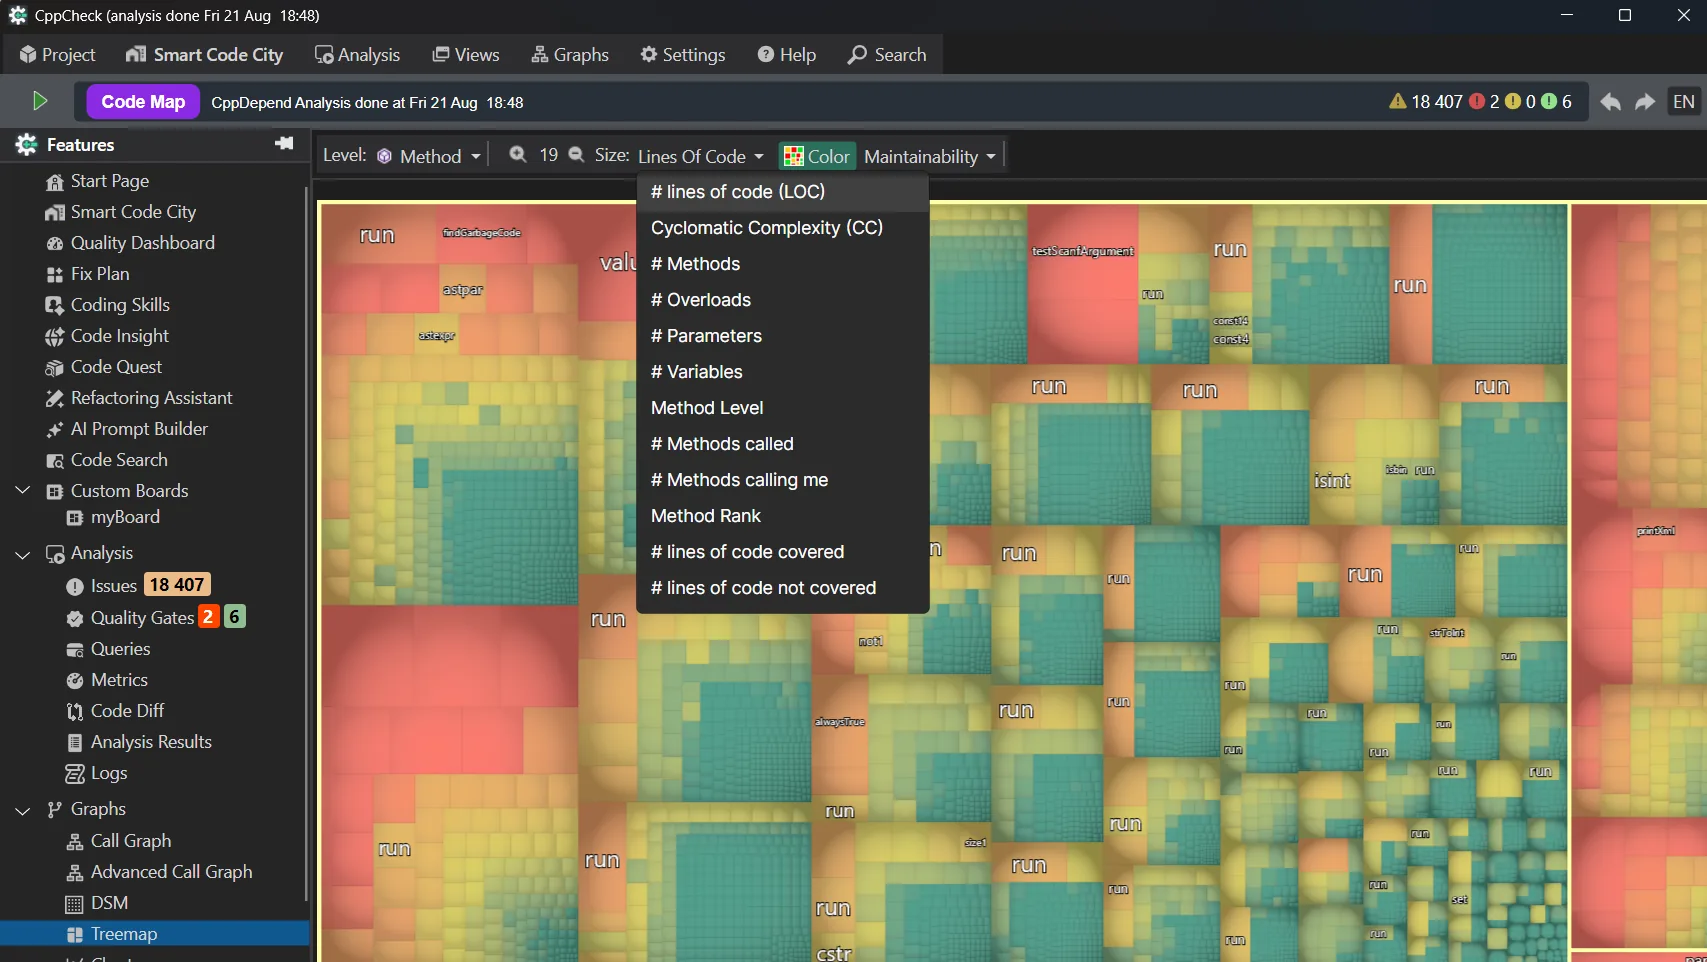Click the Code Map button
The image size is (1707, 962).
[143, 102]
